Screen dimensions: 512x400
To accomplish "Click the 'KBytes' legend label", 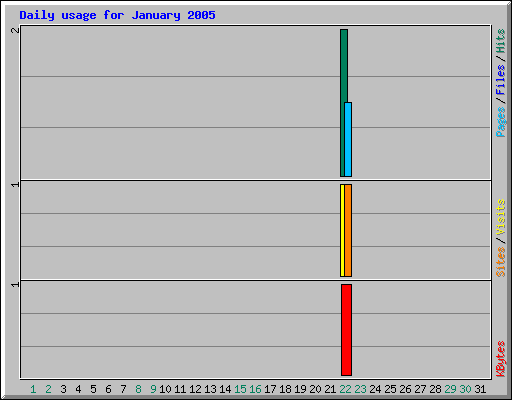I will [500, 359].
